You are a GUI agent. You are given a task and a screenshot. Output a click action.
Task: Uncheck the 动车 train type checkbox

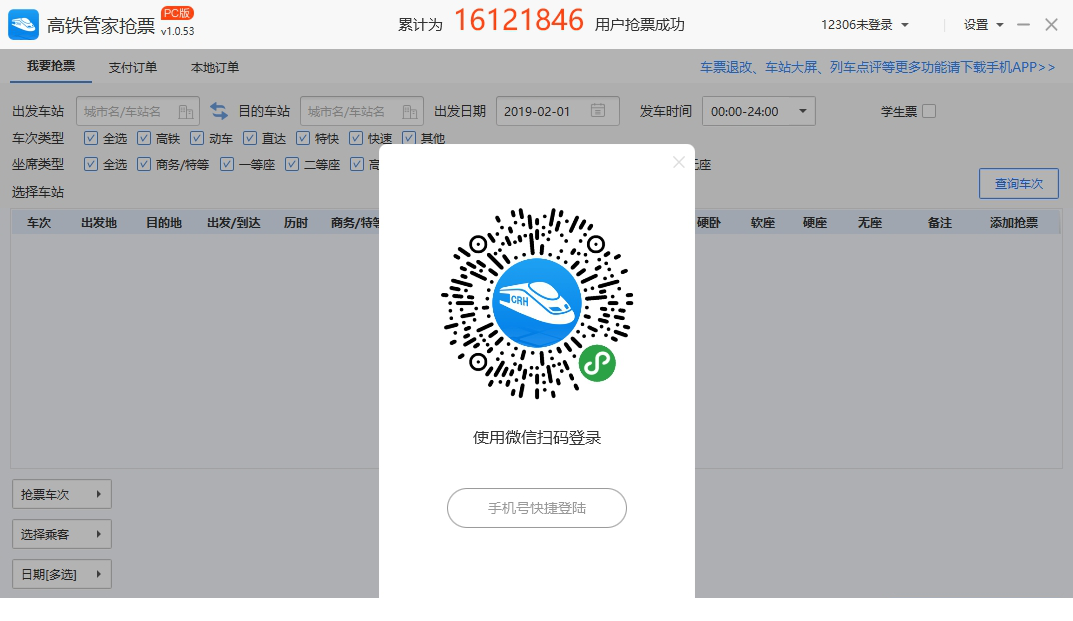click(197, 138)
